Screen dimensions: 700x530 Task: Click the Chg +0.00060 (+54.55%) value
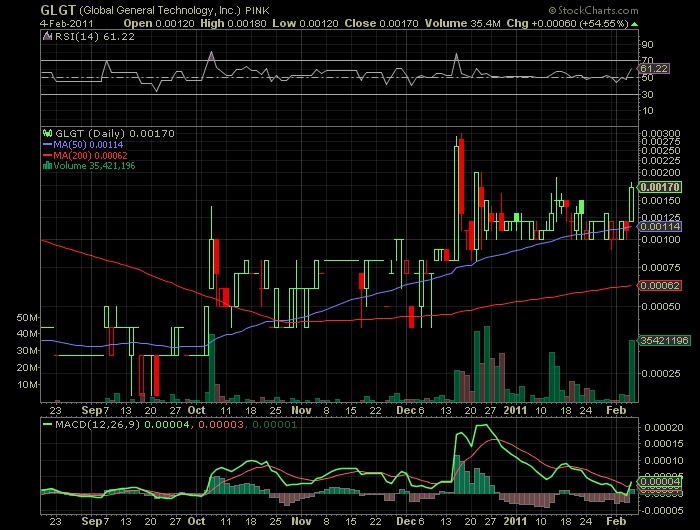[568, 24]
